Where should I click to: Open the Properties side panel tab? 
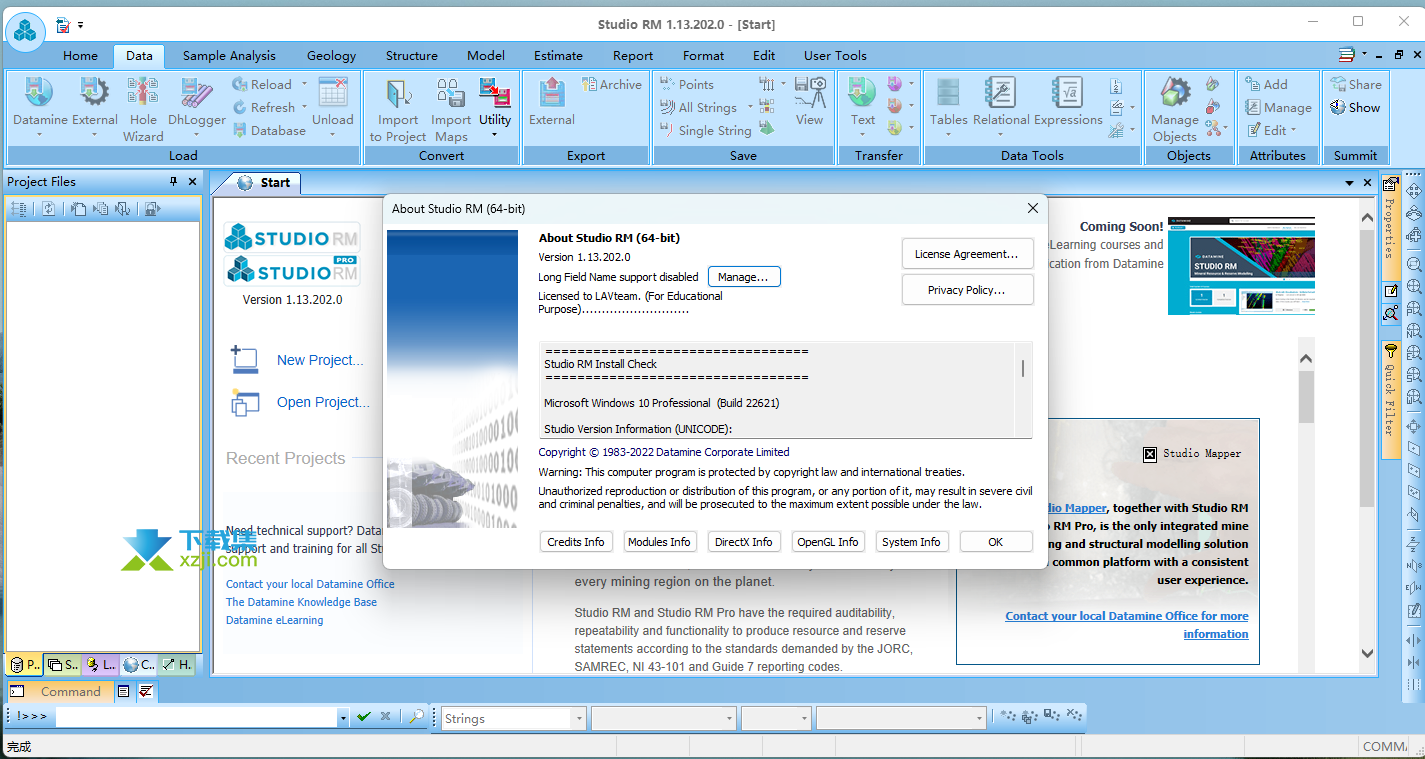(x=1390, y=226)
